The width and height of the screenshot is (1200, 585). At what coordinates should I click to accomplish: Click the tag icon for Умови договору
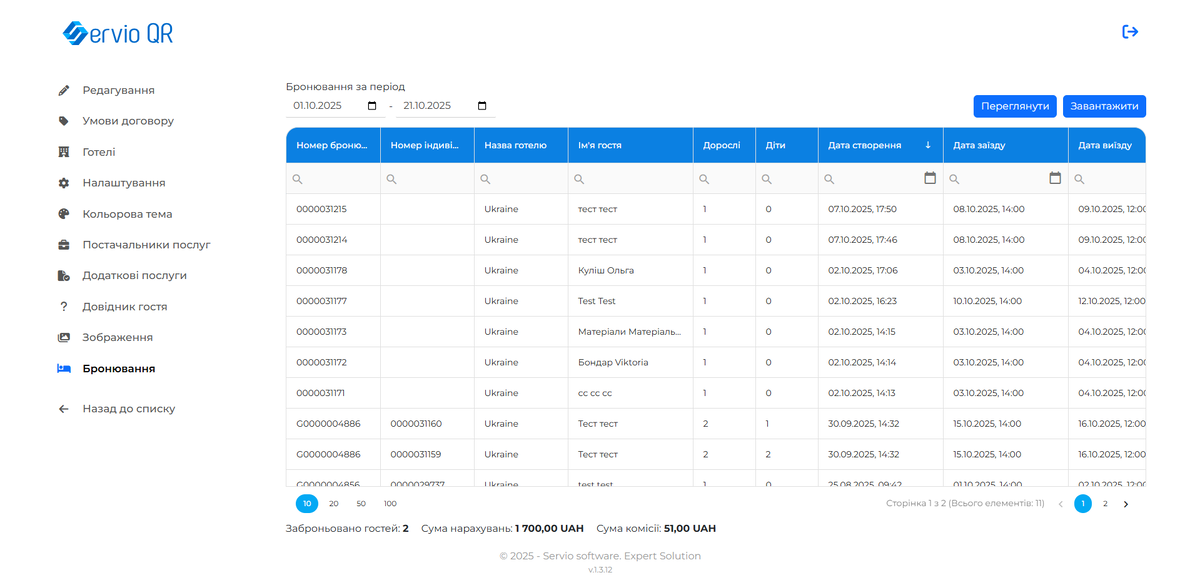click(64, 121)
